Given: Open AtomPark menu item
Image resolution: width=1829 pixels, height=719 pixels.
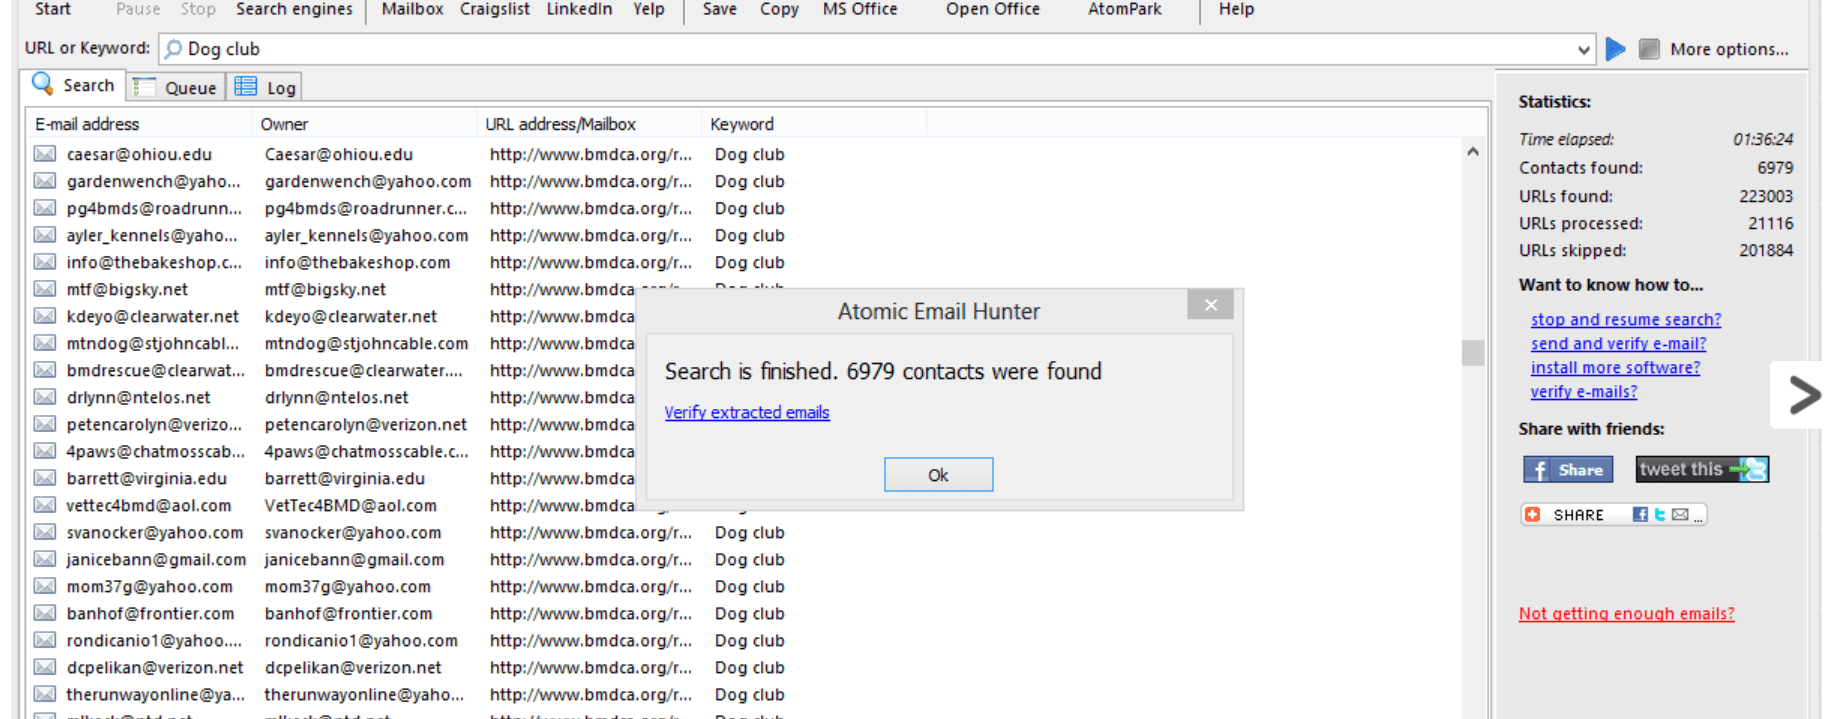Looking at the screenshot, I should tap(1125, 9).
